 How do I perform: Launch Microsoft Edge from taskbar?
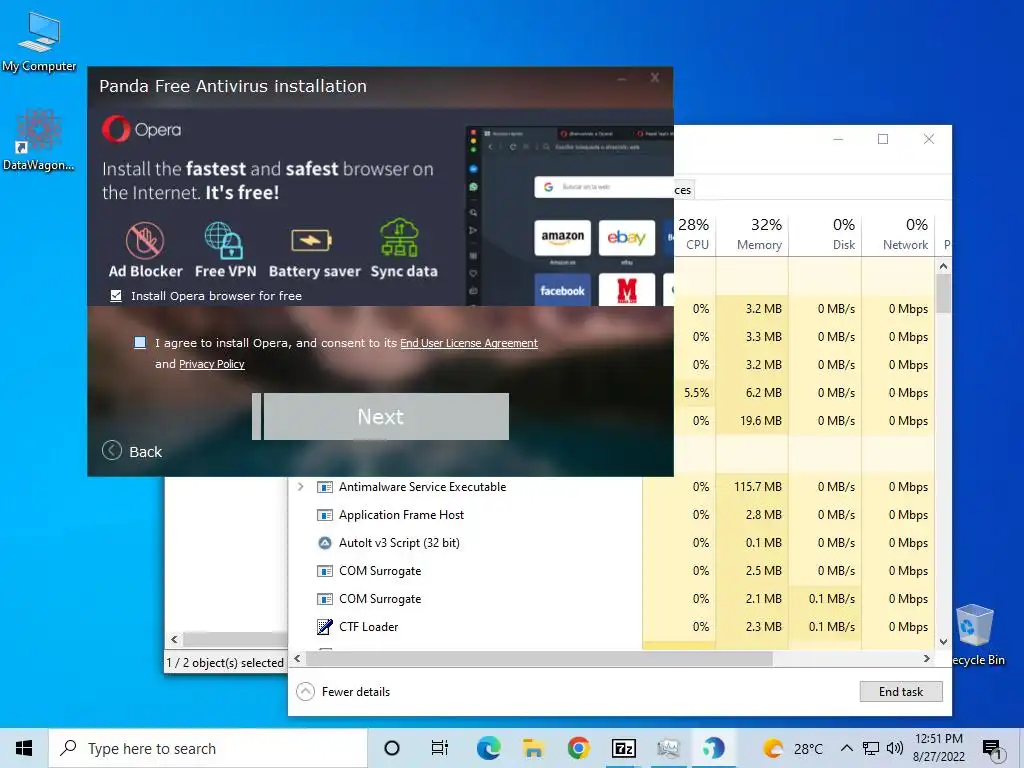pos(488,748)
